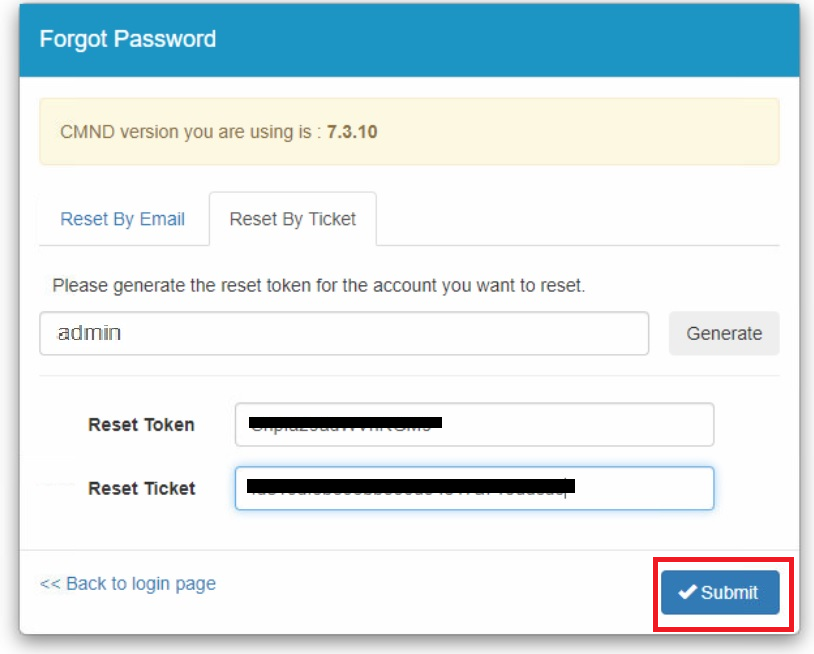
Task: Go back to login page link
Action: click(x=127, y=583)
